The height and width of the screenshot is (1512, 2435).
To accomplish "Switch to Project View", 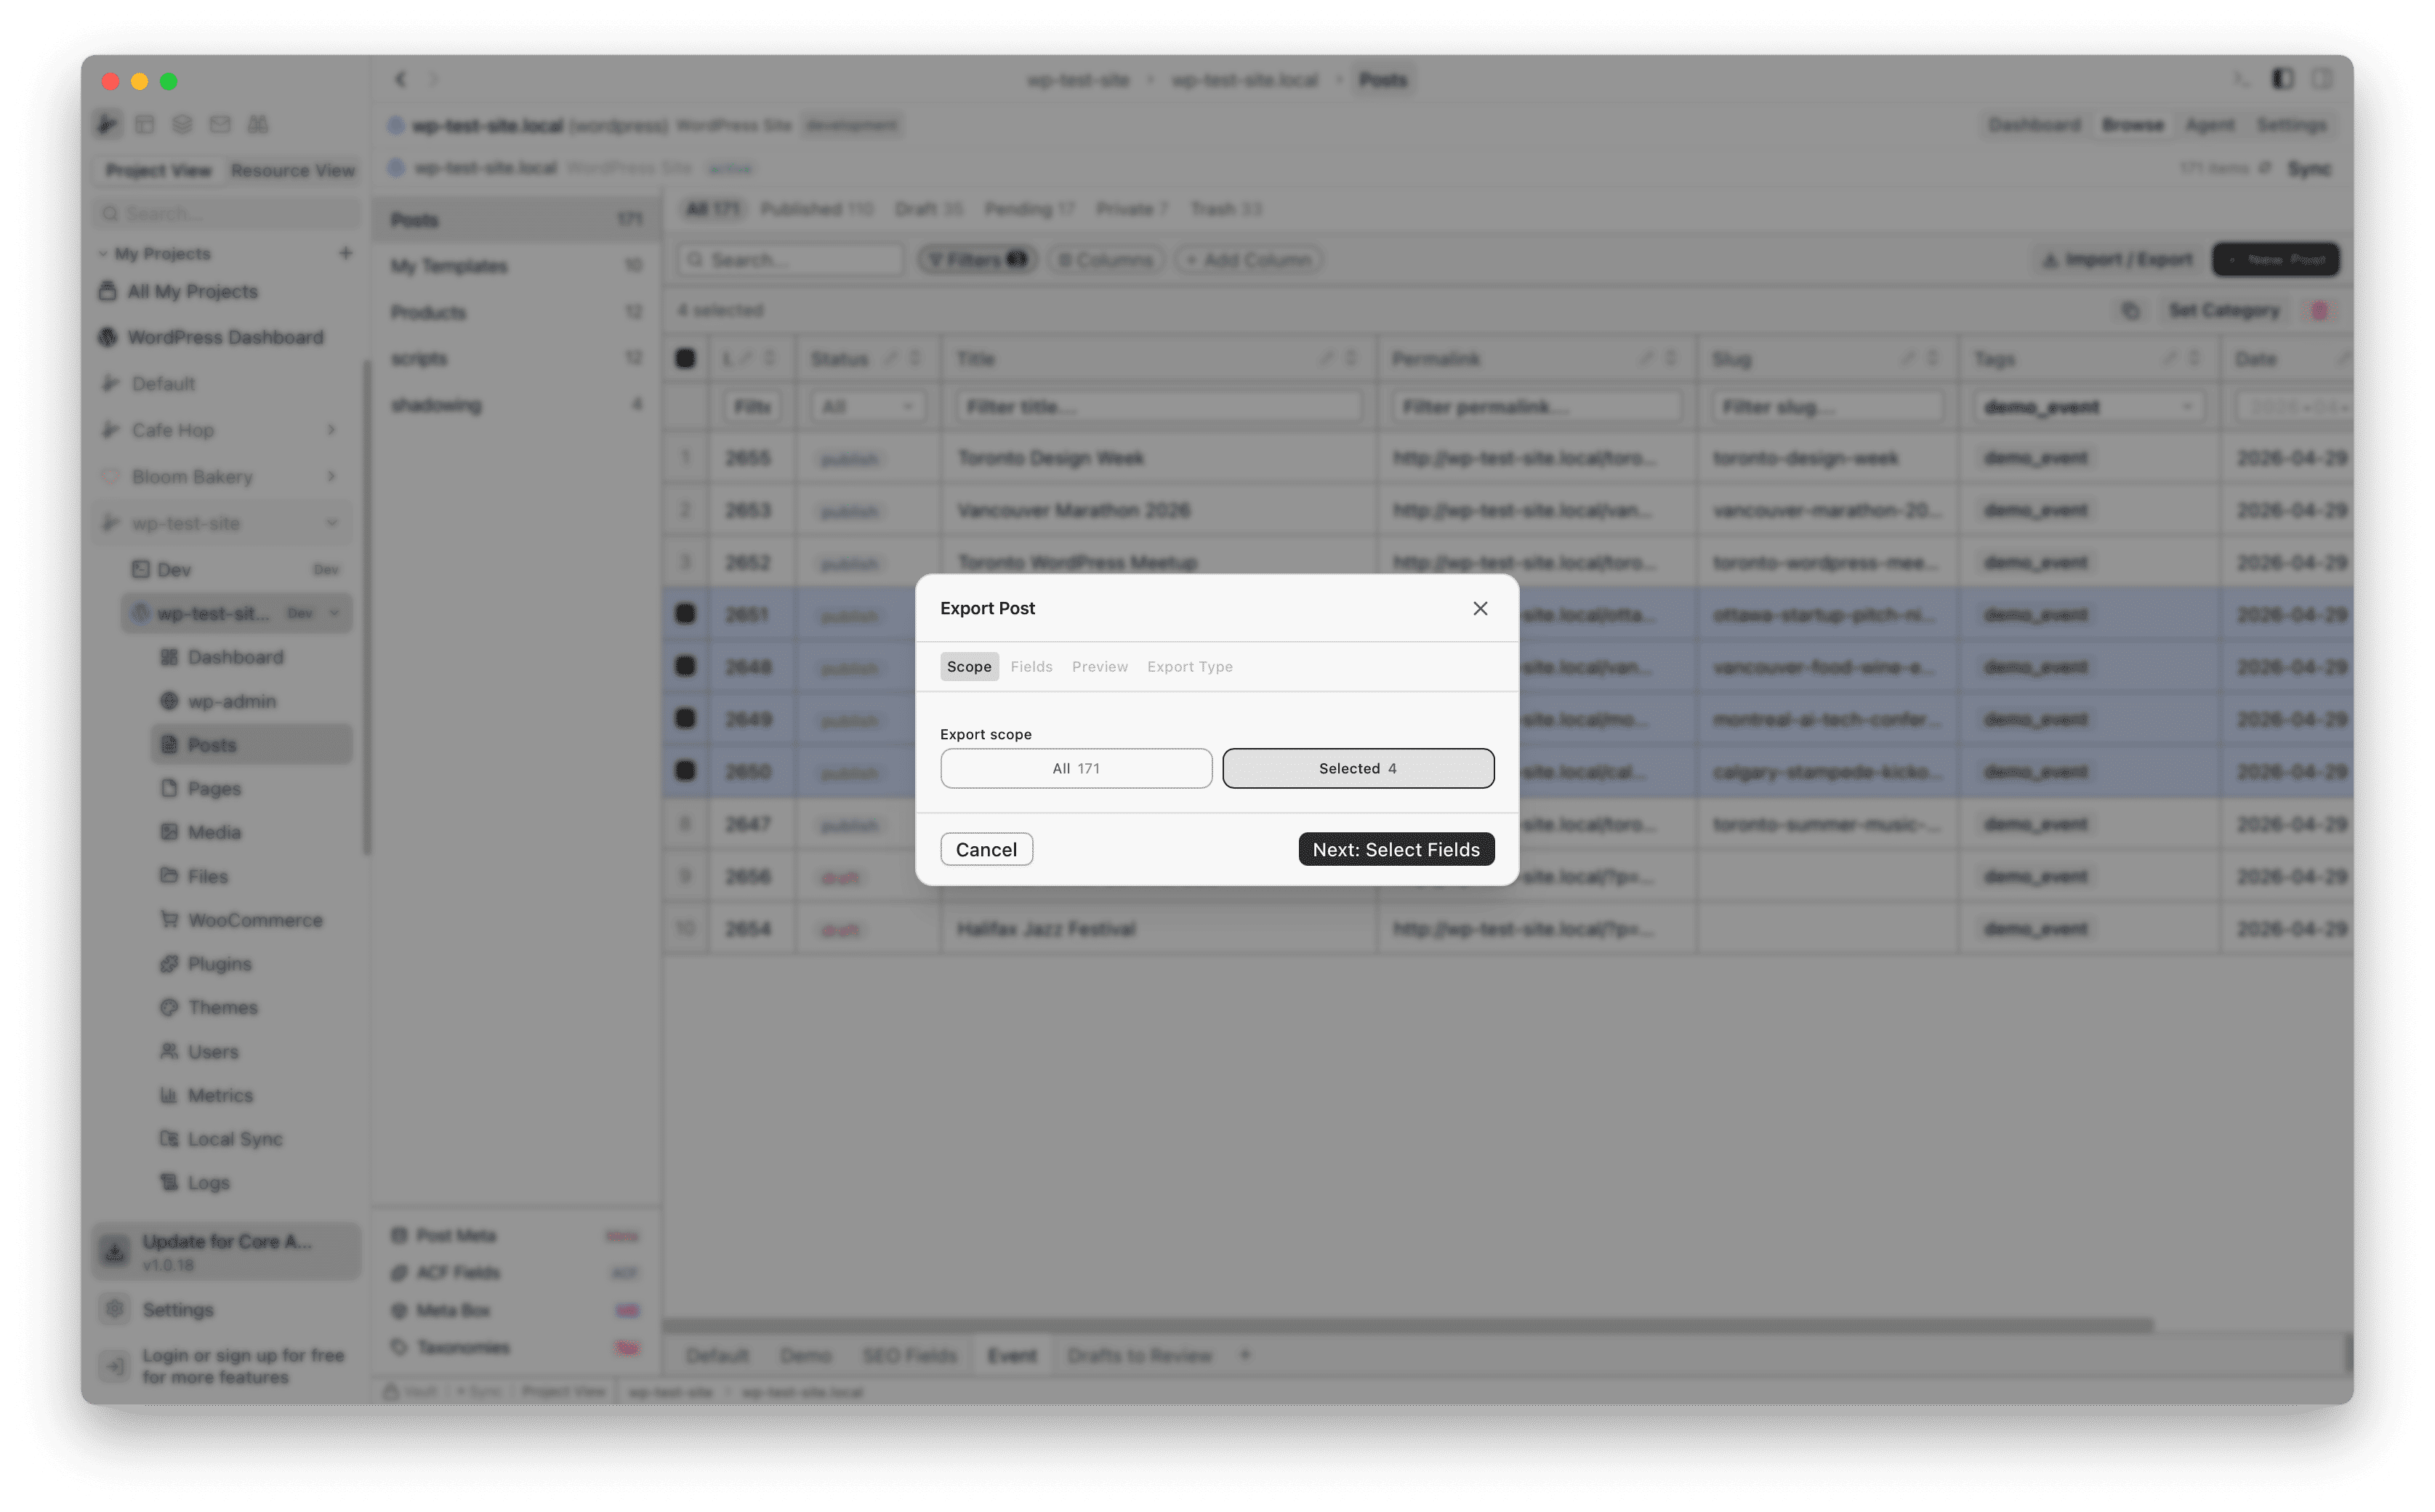I will point(159,170).
